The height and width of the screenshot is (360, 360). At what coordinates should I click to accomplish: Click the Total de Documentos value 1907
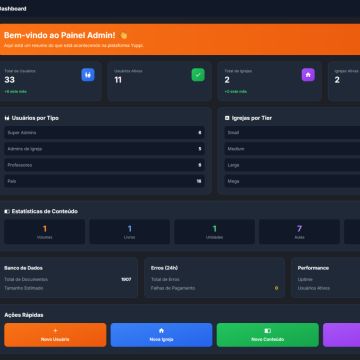click(x=126, y=279)
